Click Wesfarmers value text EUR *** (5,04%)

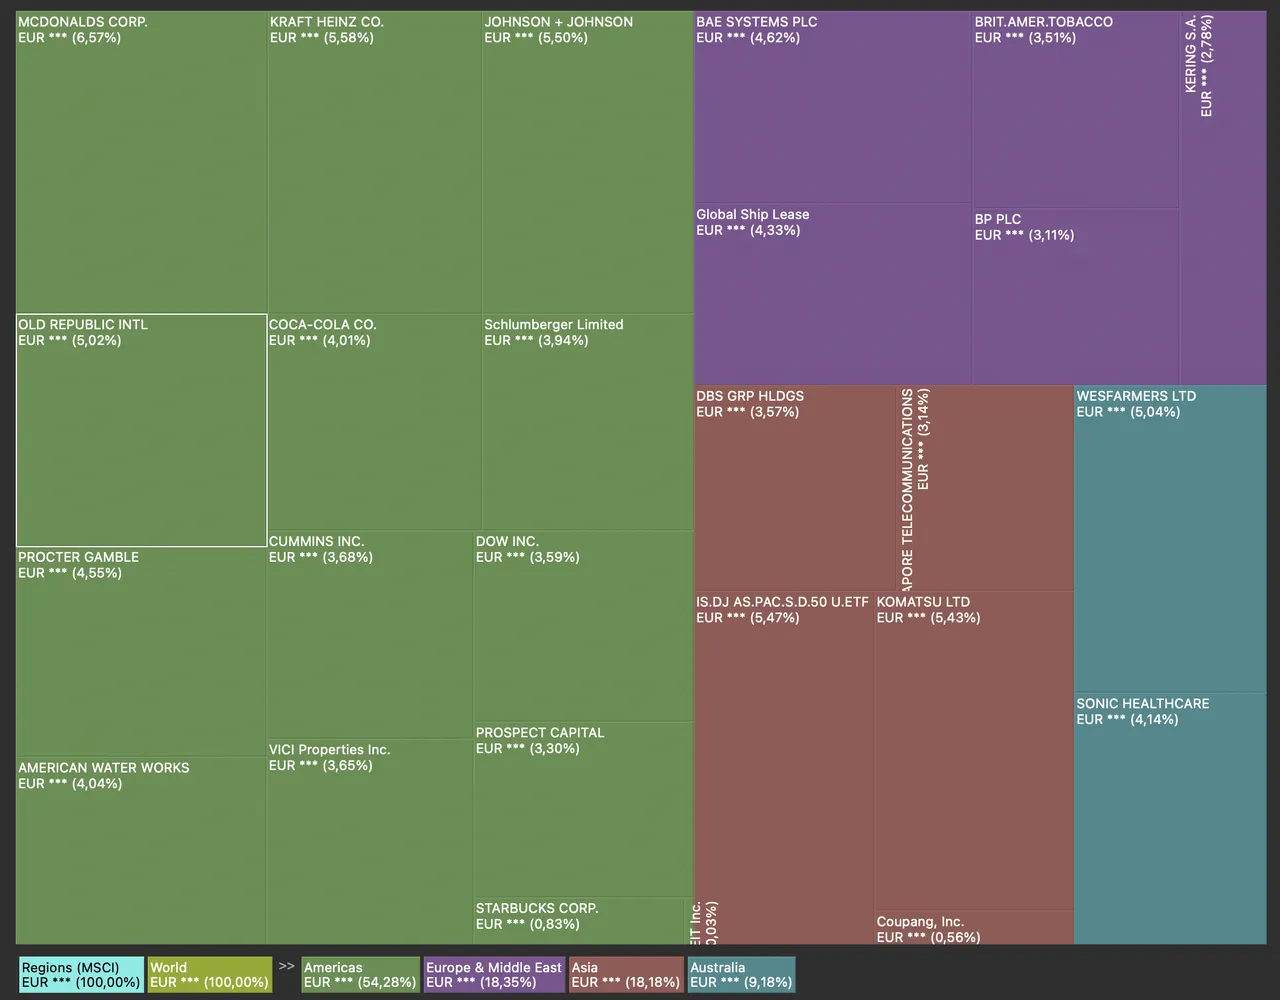[x=1128, y=412]
